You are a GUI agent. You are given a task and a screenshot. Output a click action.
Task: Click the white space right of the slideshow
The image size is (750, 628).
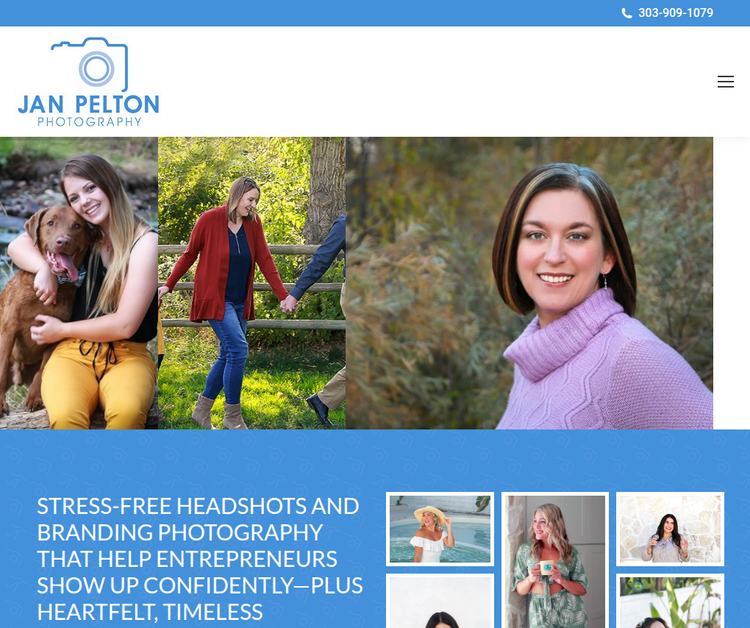click(731, 283)
